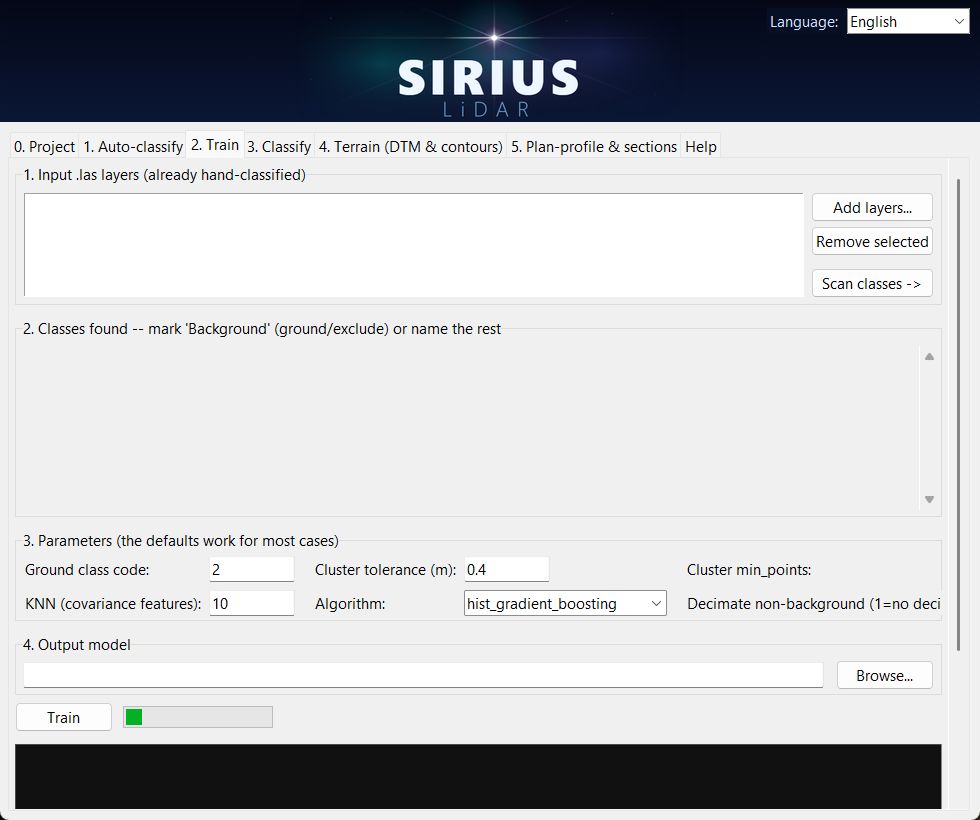Click the 'Decimate non-background' label
The image size is (980, 820).
814,604
